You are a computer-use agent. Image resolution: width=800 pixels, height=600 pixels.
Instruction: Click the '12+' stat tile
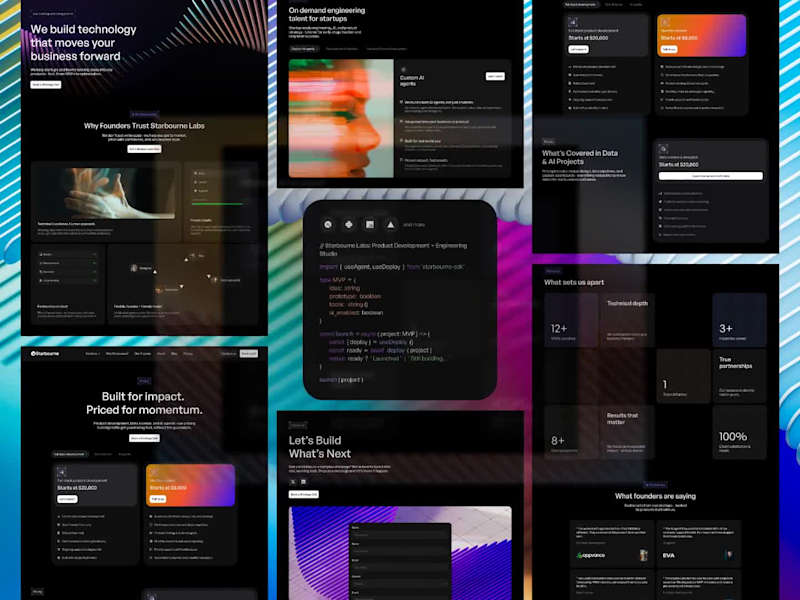pyautogui.click(x=570, y=320)
